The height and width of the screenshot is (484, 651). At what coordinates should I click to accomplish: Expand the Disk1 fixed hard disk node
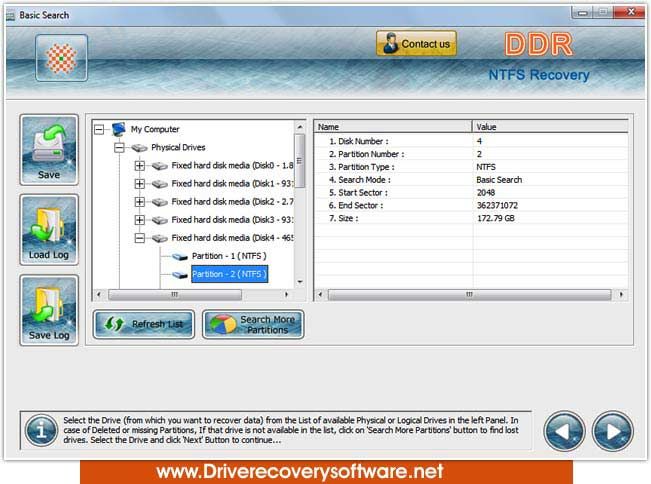[140, 183]
